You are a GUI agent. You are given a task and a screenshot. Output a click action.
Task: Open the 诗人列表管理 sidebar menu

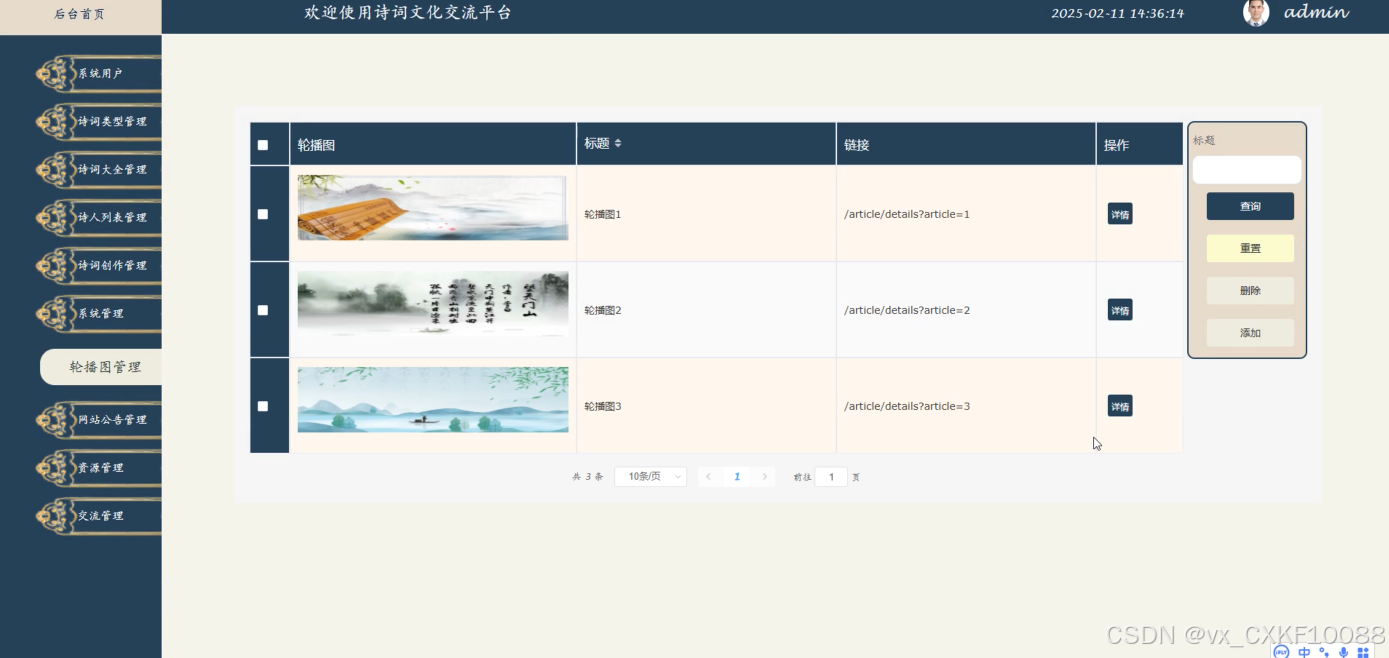tap(98, 217)
